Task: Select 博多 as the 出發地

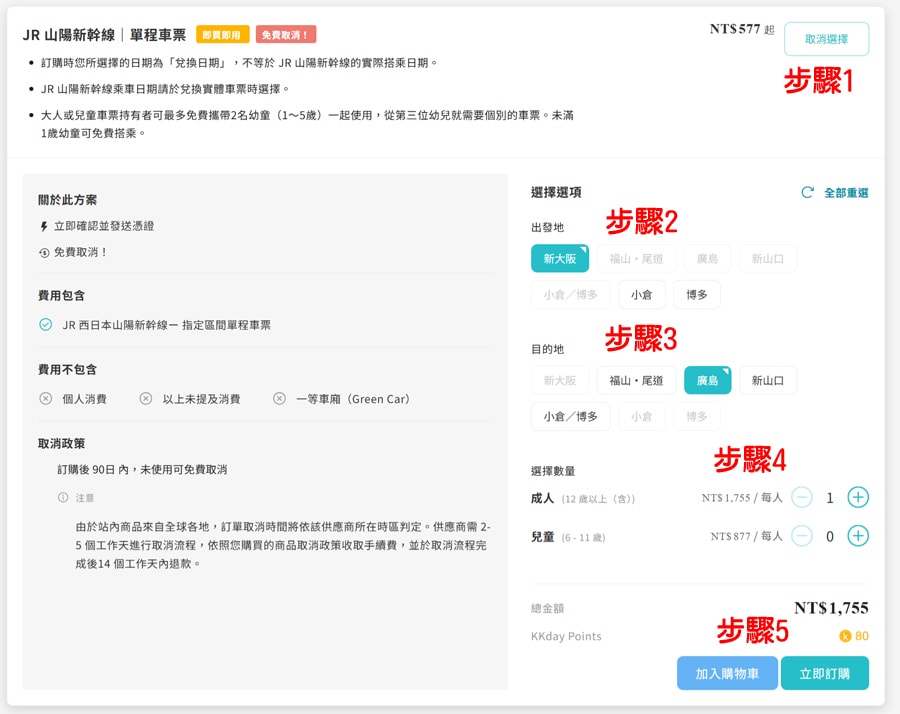Action: [x=696, y=294]
